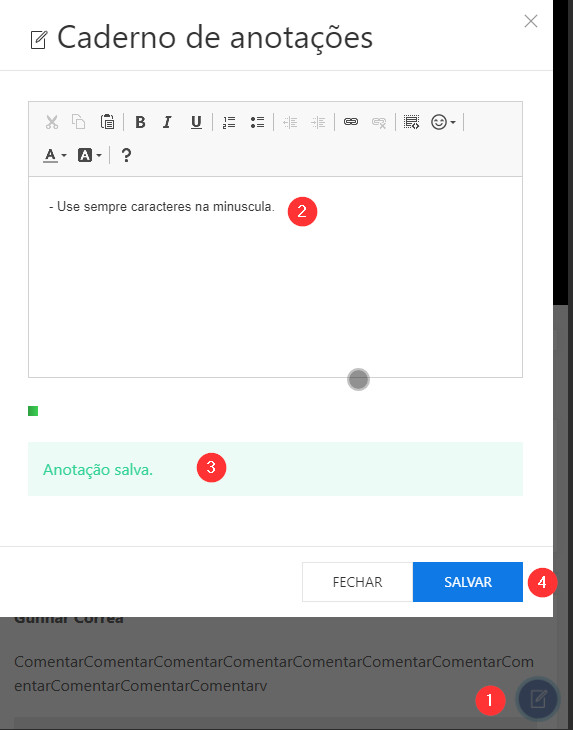Open the text color dropdown
This screenshot has height=730, width=573.
coord(55,155)
